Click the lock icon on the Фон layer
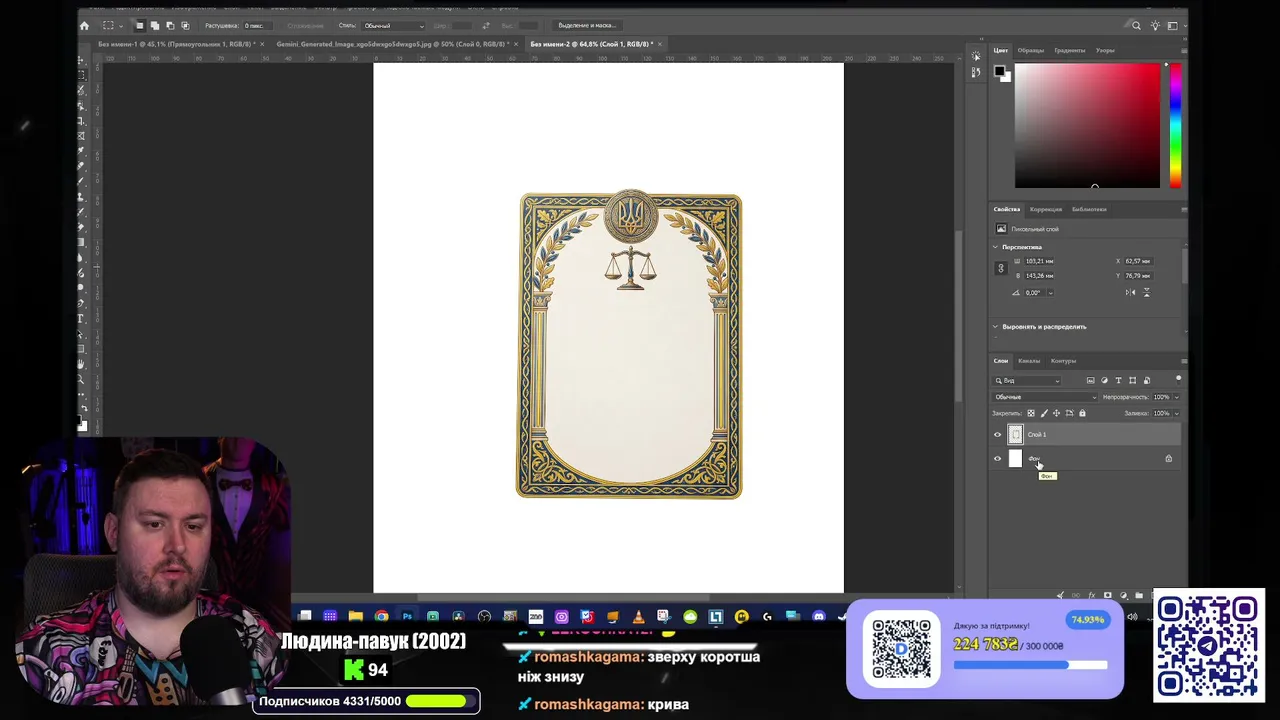 pyautogui.click(x=1168, y=459)
